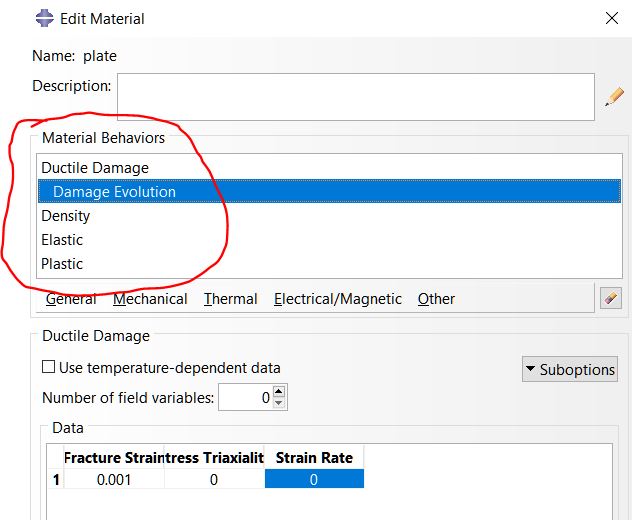Viewport: 632px width, 520px height.
Task: Click the pencil icon beside Description
Action: (x=614, y=97)
